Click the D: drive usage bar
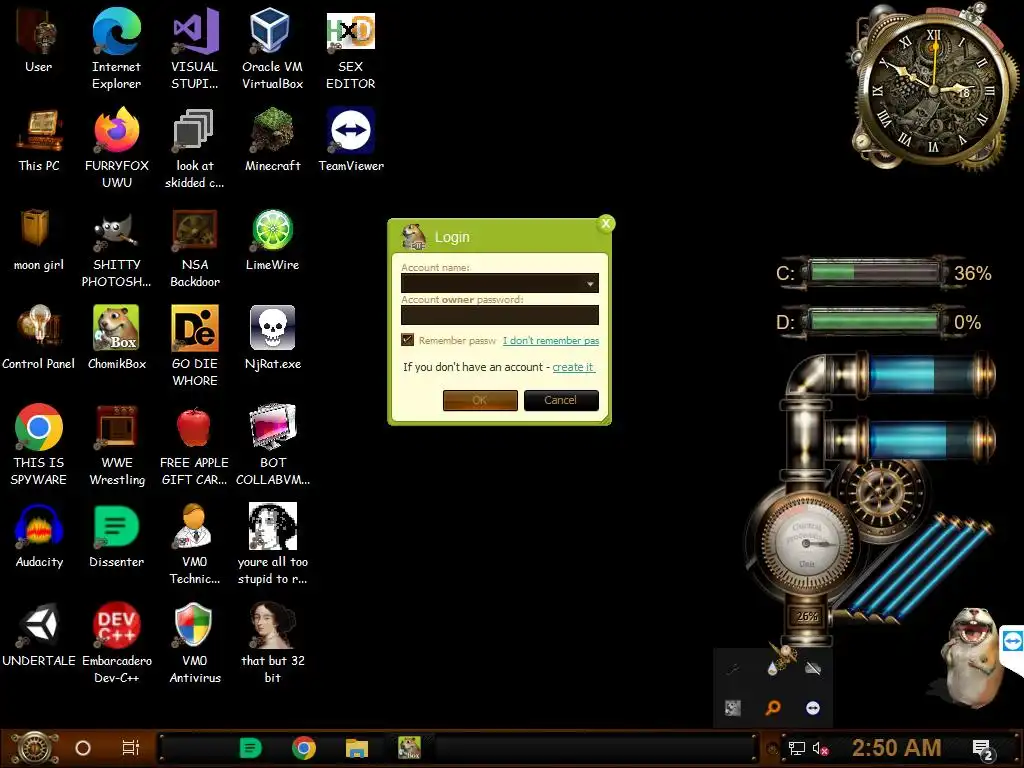The image size is (1024, 768). [x=874, y=321]
